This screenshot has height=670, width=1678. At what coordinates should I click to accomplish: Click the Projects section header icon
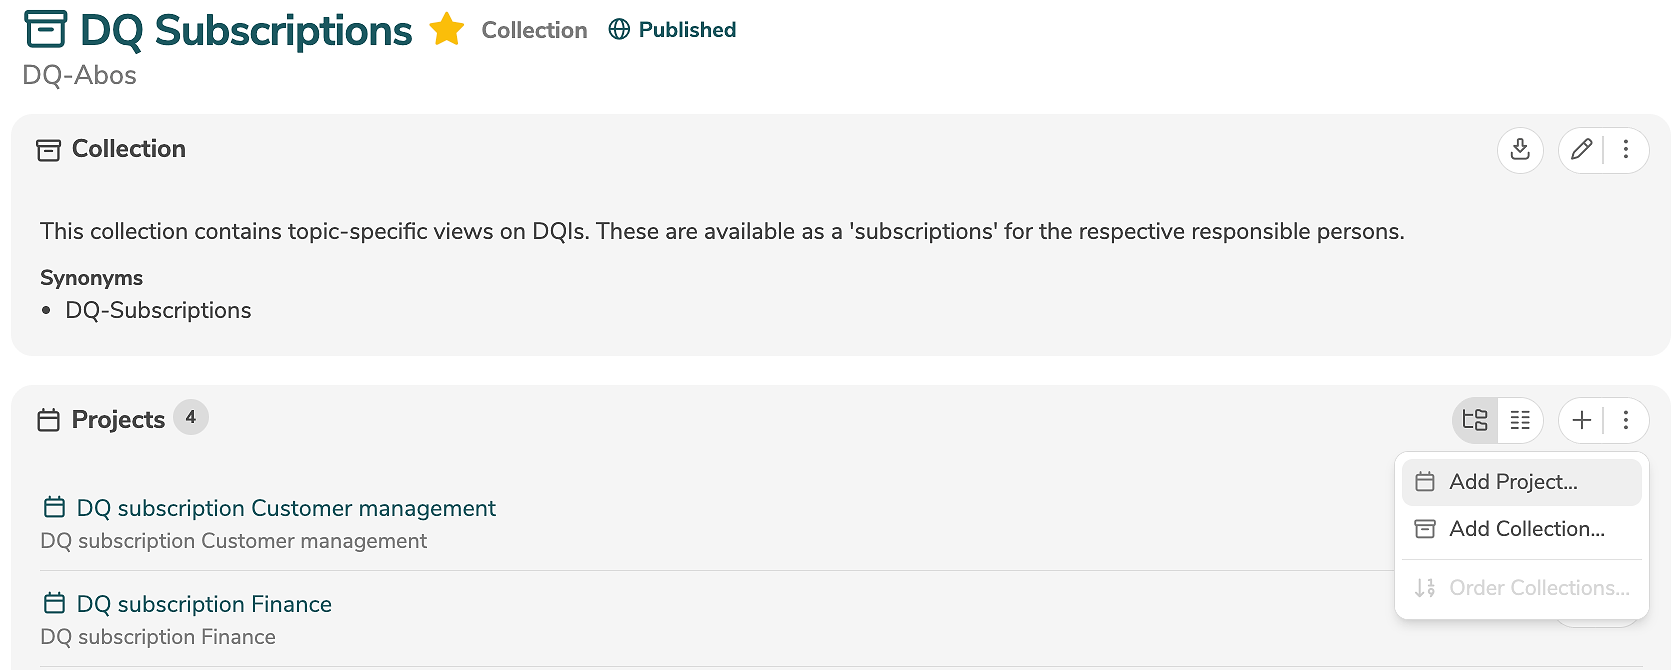49,420
